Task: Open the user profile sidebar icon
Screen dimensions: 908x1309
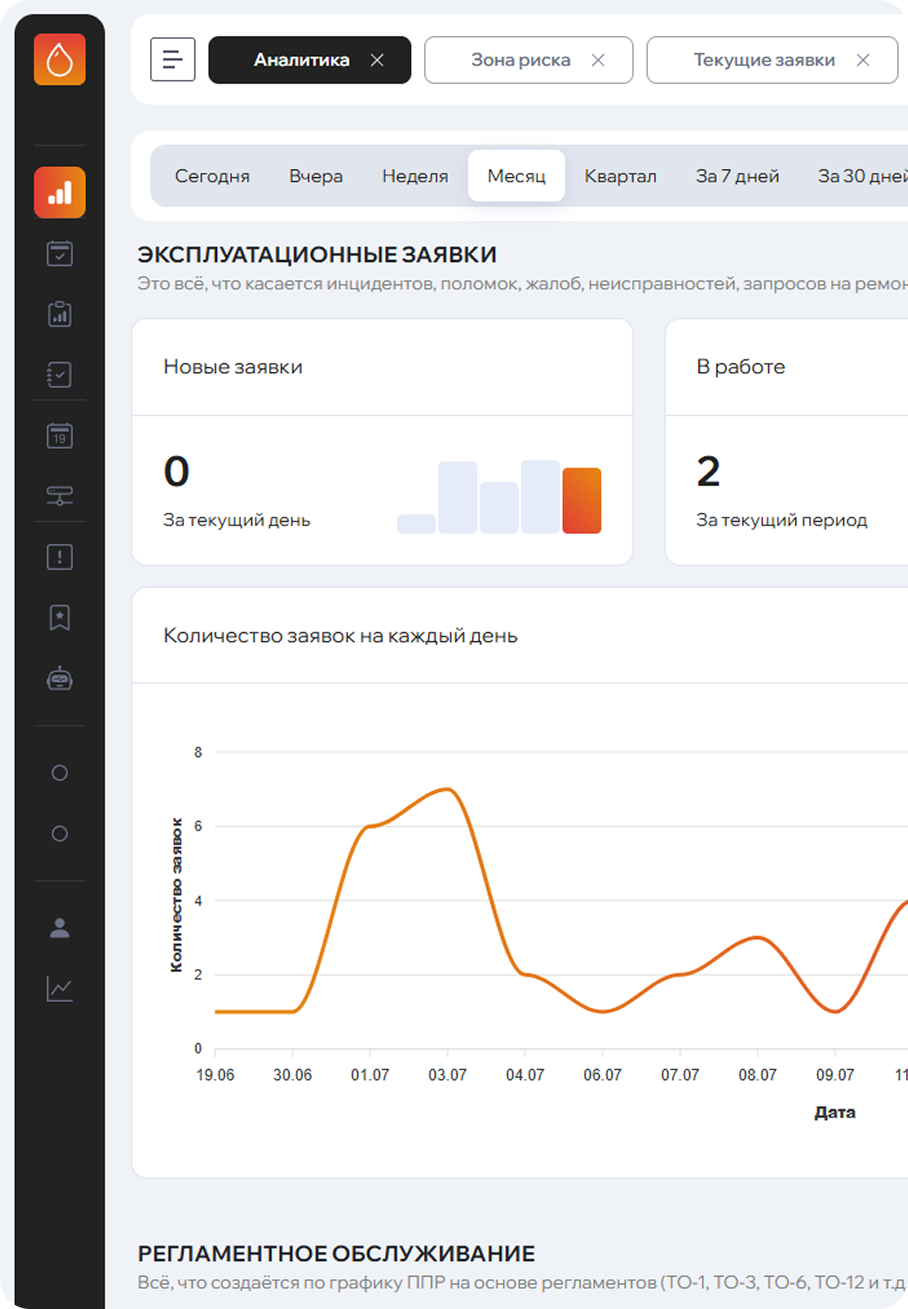Action: (59, 928)
